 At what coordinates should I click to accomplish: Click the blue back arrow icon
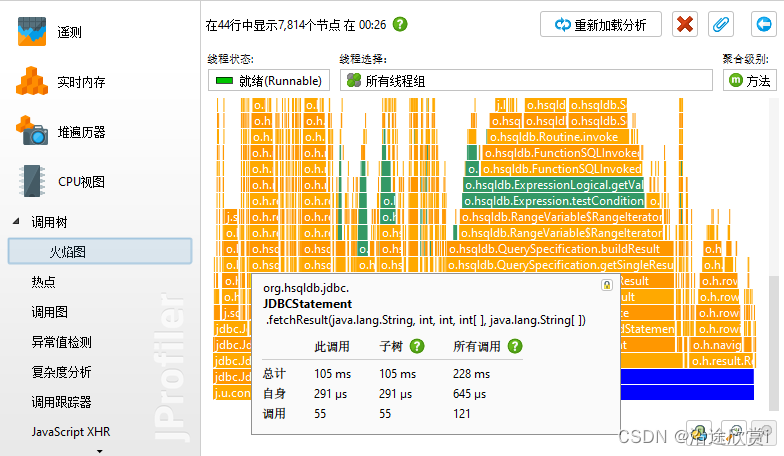pyautogui.click(x=764, y=24)
